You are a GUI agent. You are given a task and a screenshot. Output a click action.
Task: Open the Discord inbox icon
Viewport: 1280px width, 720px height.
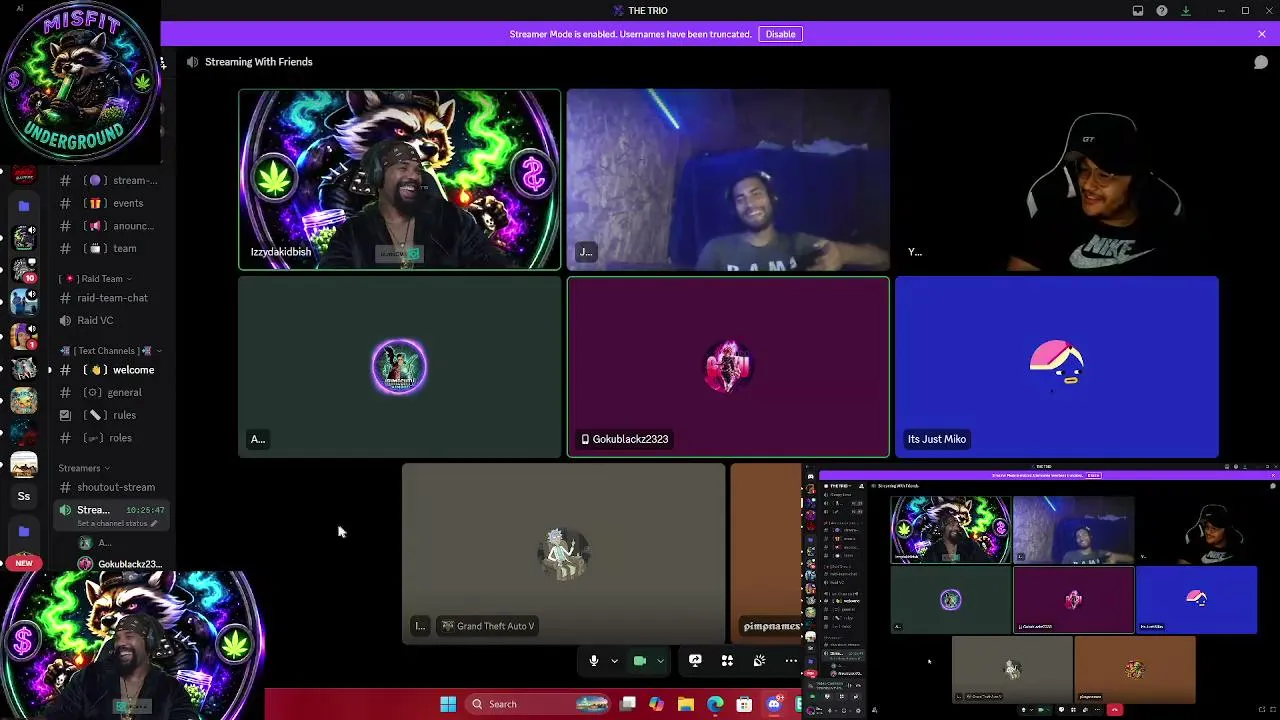(1138, 11)
